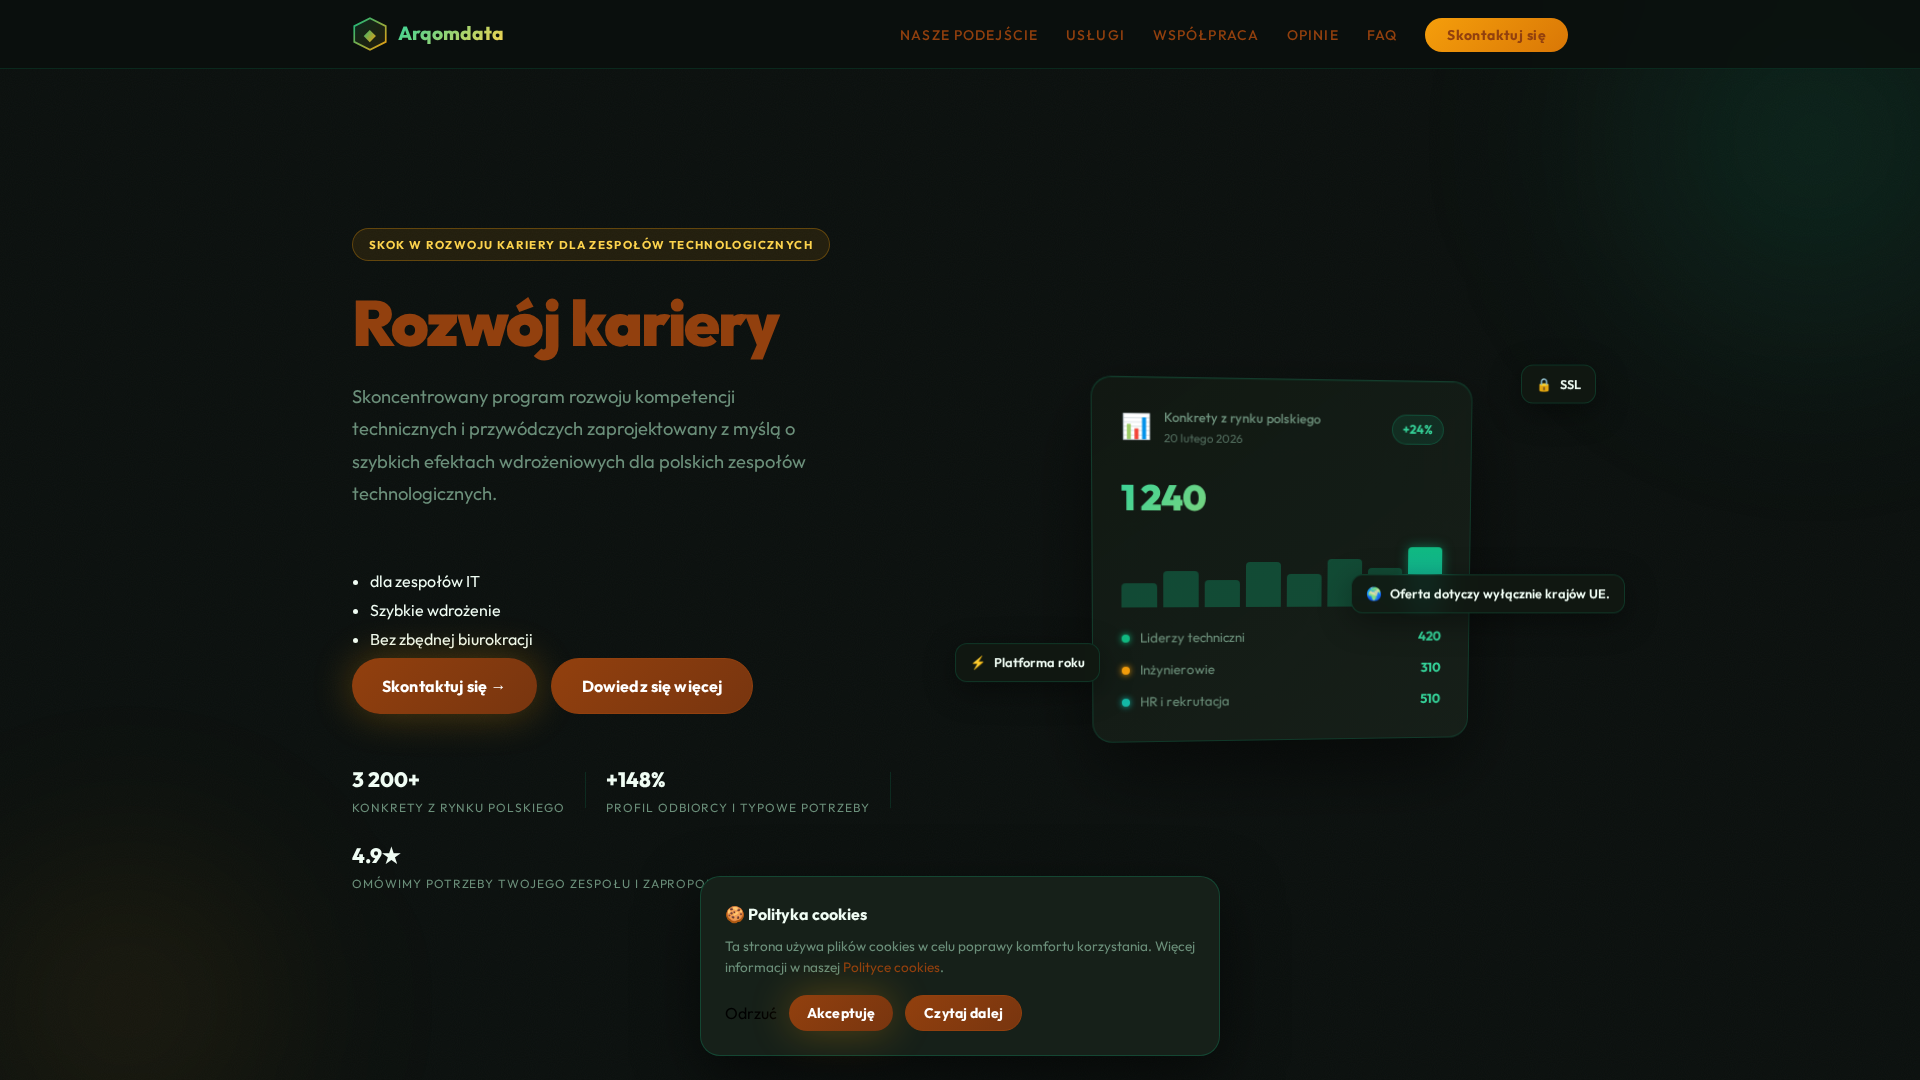Viewport: 1920px width, 1080px height.
Task: Click the value 420 in card
Action: pos(1429,636)
